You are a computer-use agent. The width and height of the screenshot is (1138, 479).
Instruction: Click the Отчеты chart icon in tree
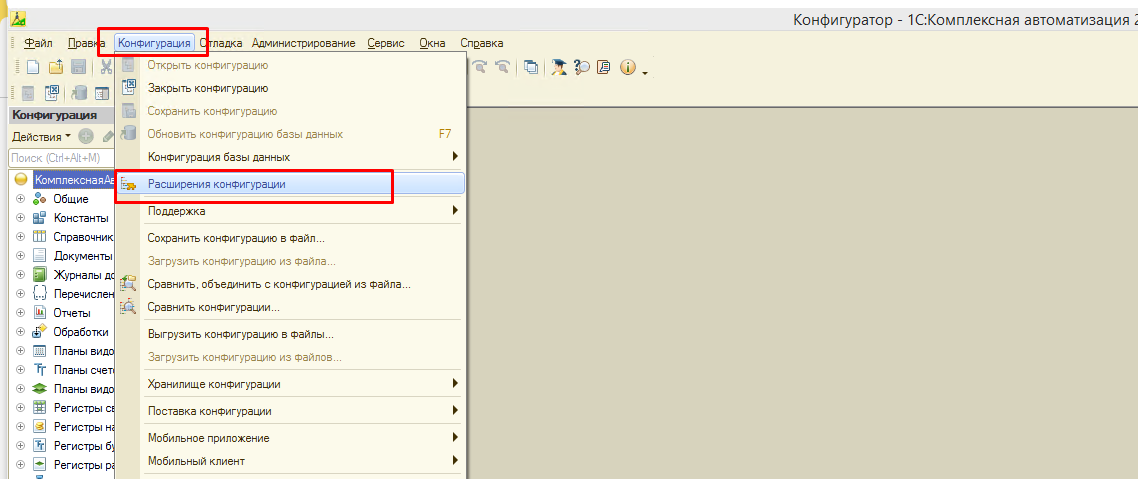[40, 313]
